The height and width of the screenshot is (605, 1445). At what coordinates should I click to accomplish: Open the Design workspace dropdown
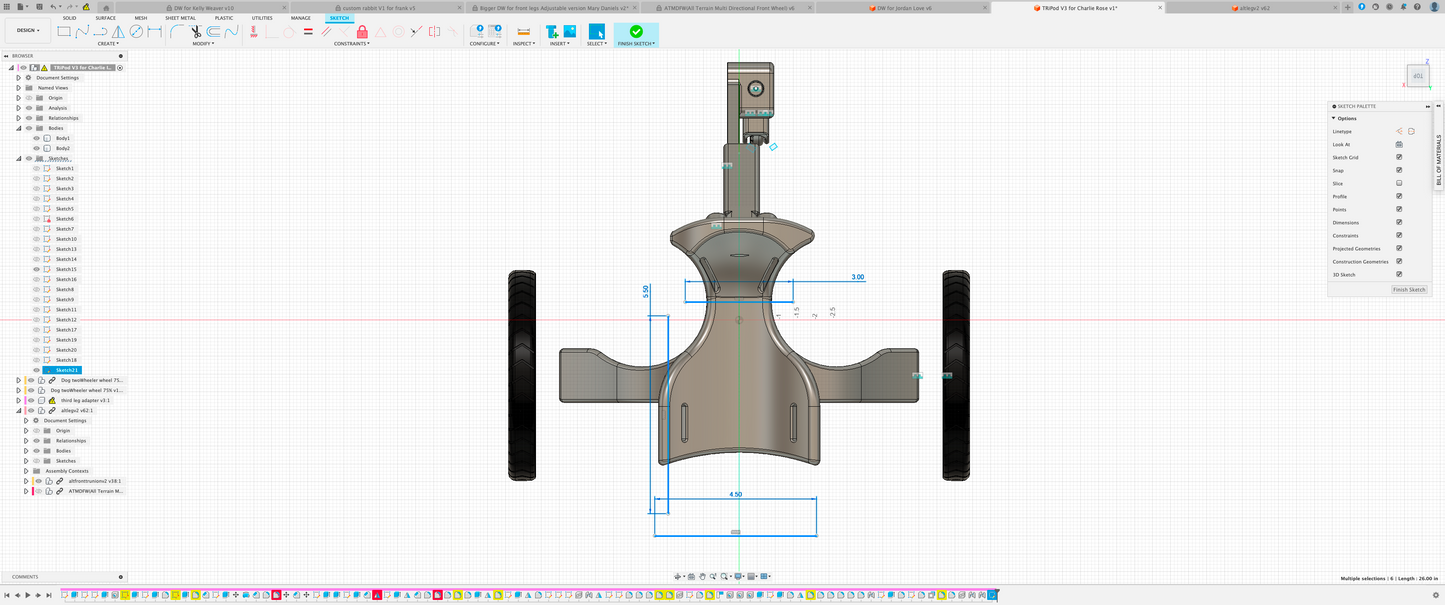[27, 30]
